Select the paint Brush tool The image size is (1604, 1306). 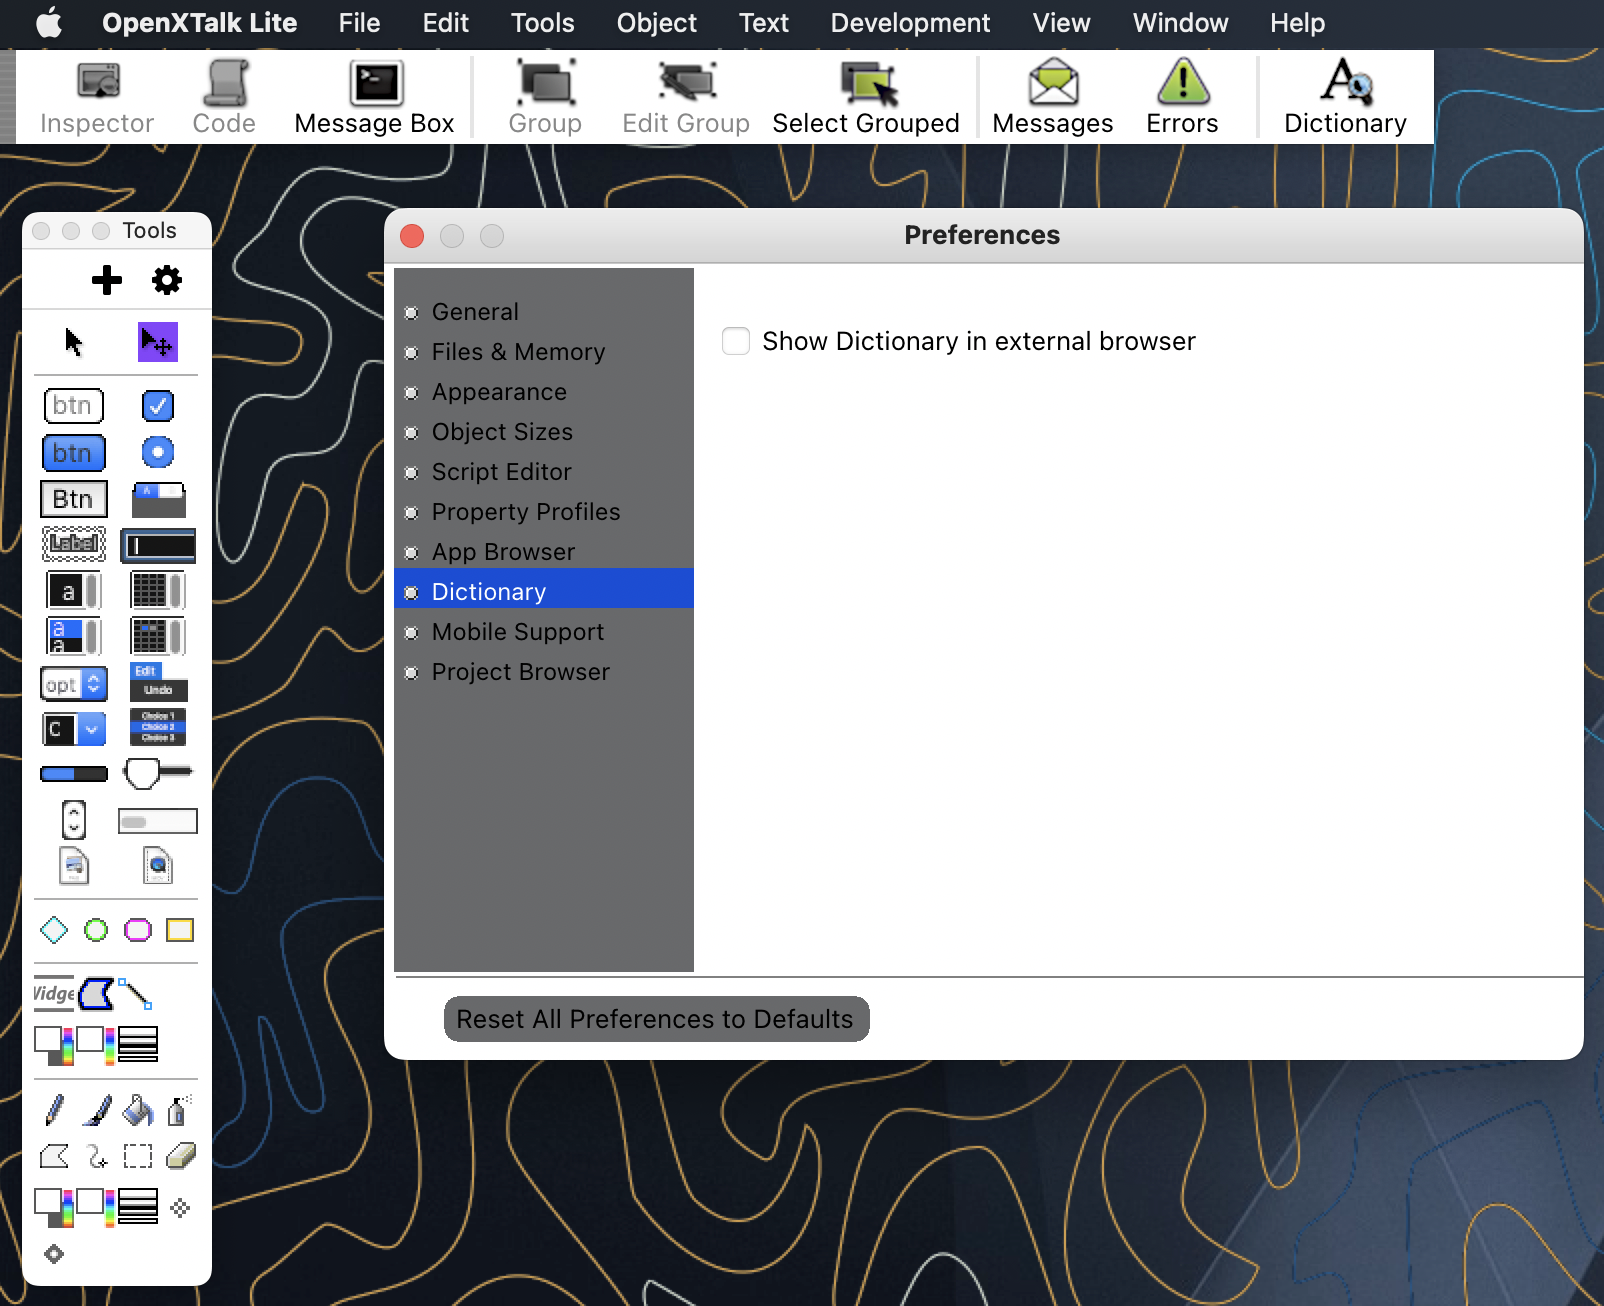[x=96, y=1110]
